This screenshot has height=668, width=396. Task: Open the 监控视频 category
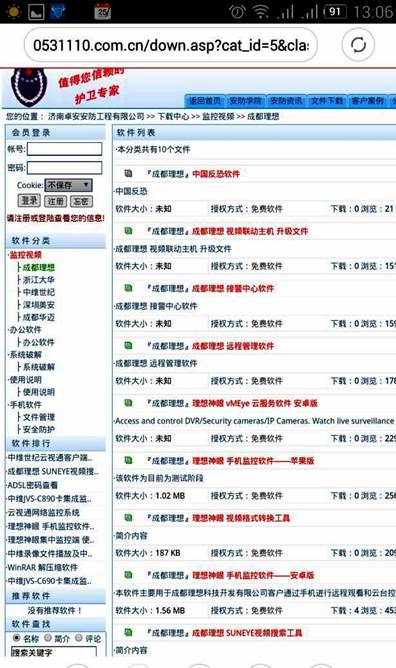(26, 255)
